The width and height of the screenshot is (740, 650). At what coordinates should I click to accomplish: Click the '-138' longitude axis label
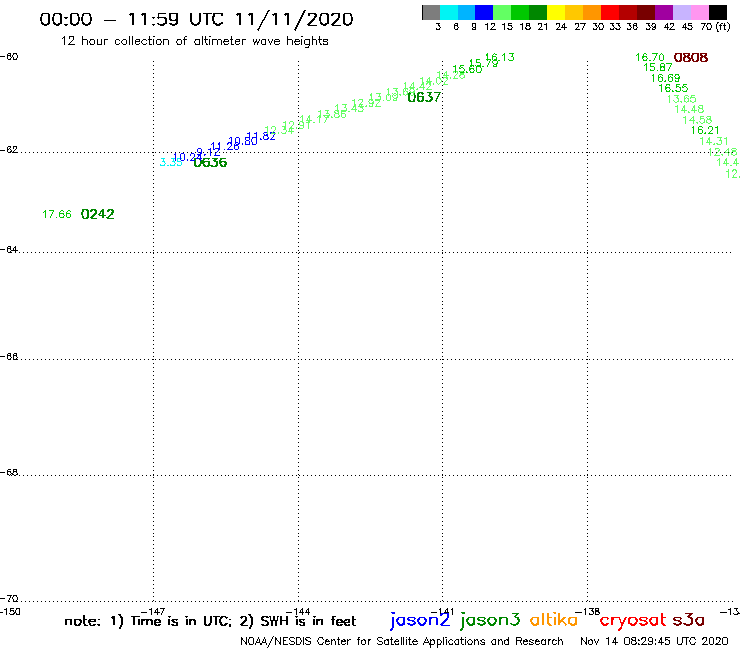tap(588, 612)
